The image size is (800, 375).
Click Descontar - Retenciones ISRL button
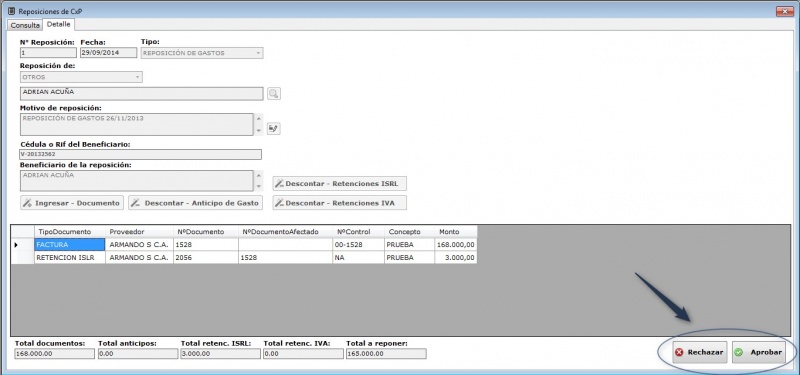(340, 183)
